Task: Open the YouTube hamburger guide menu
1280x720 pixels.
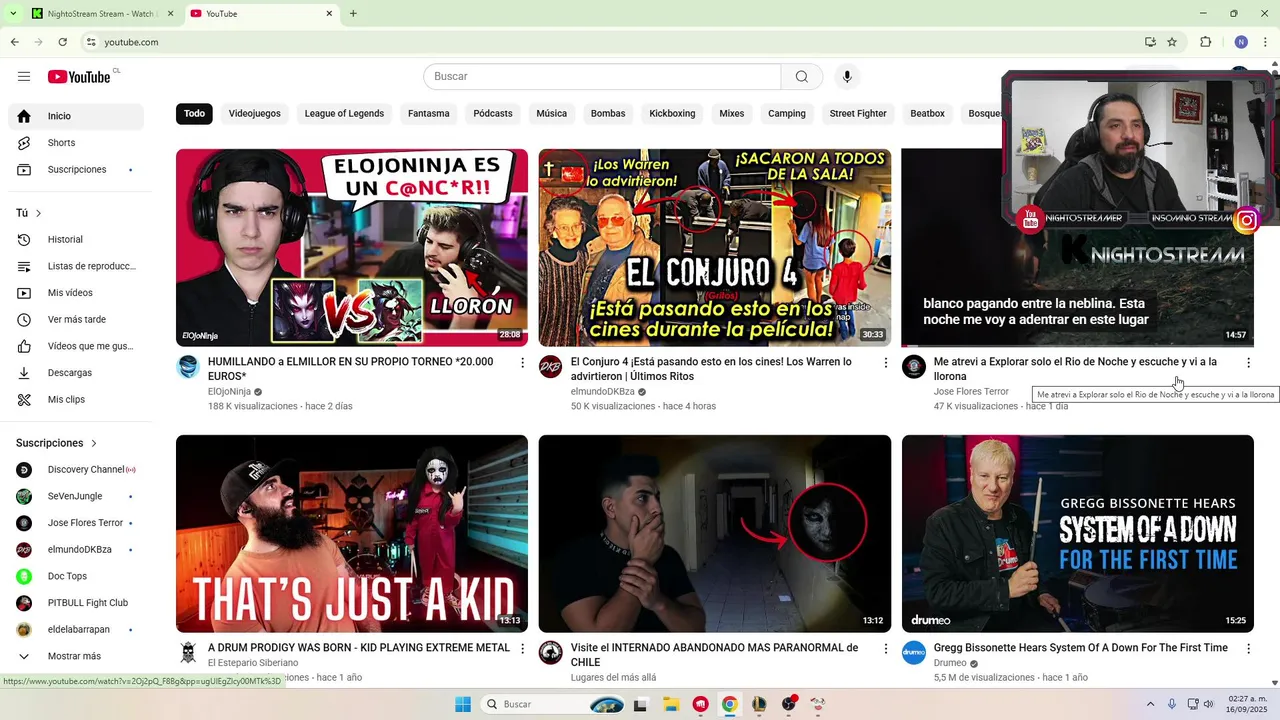Action: (x=24, y=77)
